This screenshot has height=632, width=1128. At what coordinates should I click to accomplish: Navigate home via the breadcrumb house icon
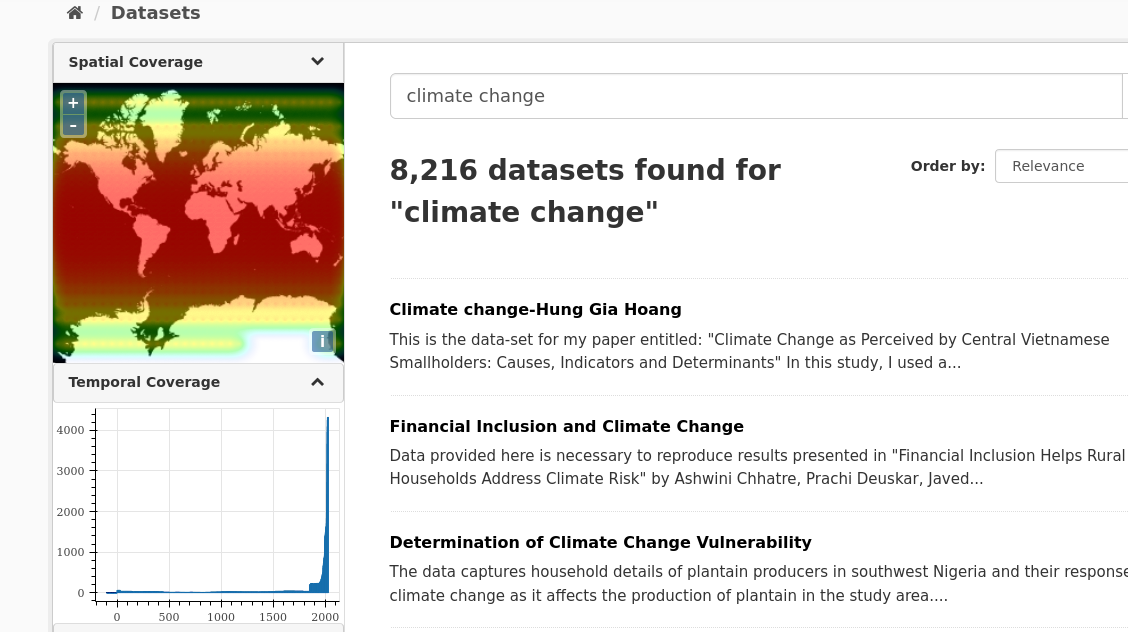click(x=74, y=13)
